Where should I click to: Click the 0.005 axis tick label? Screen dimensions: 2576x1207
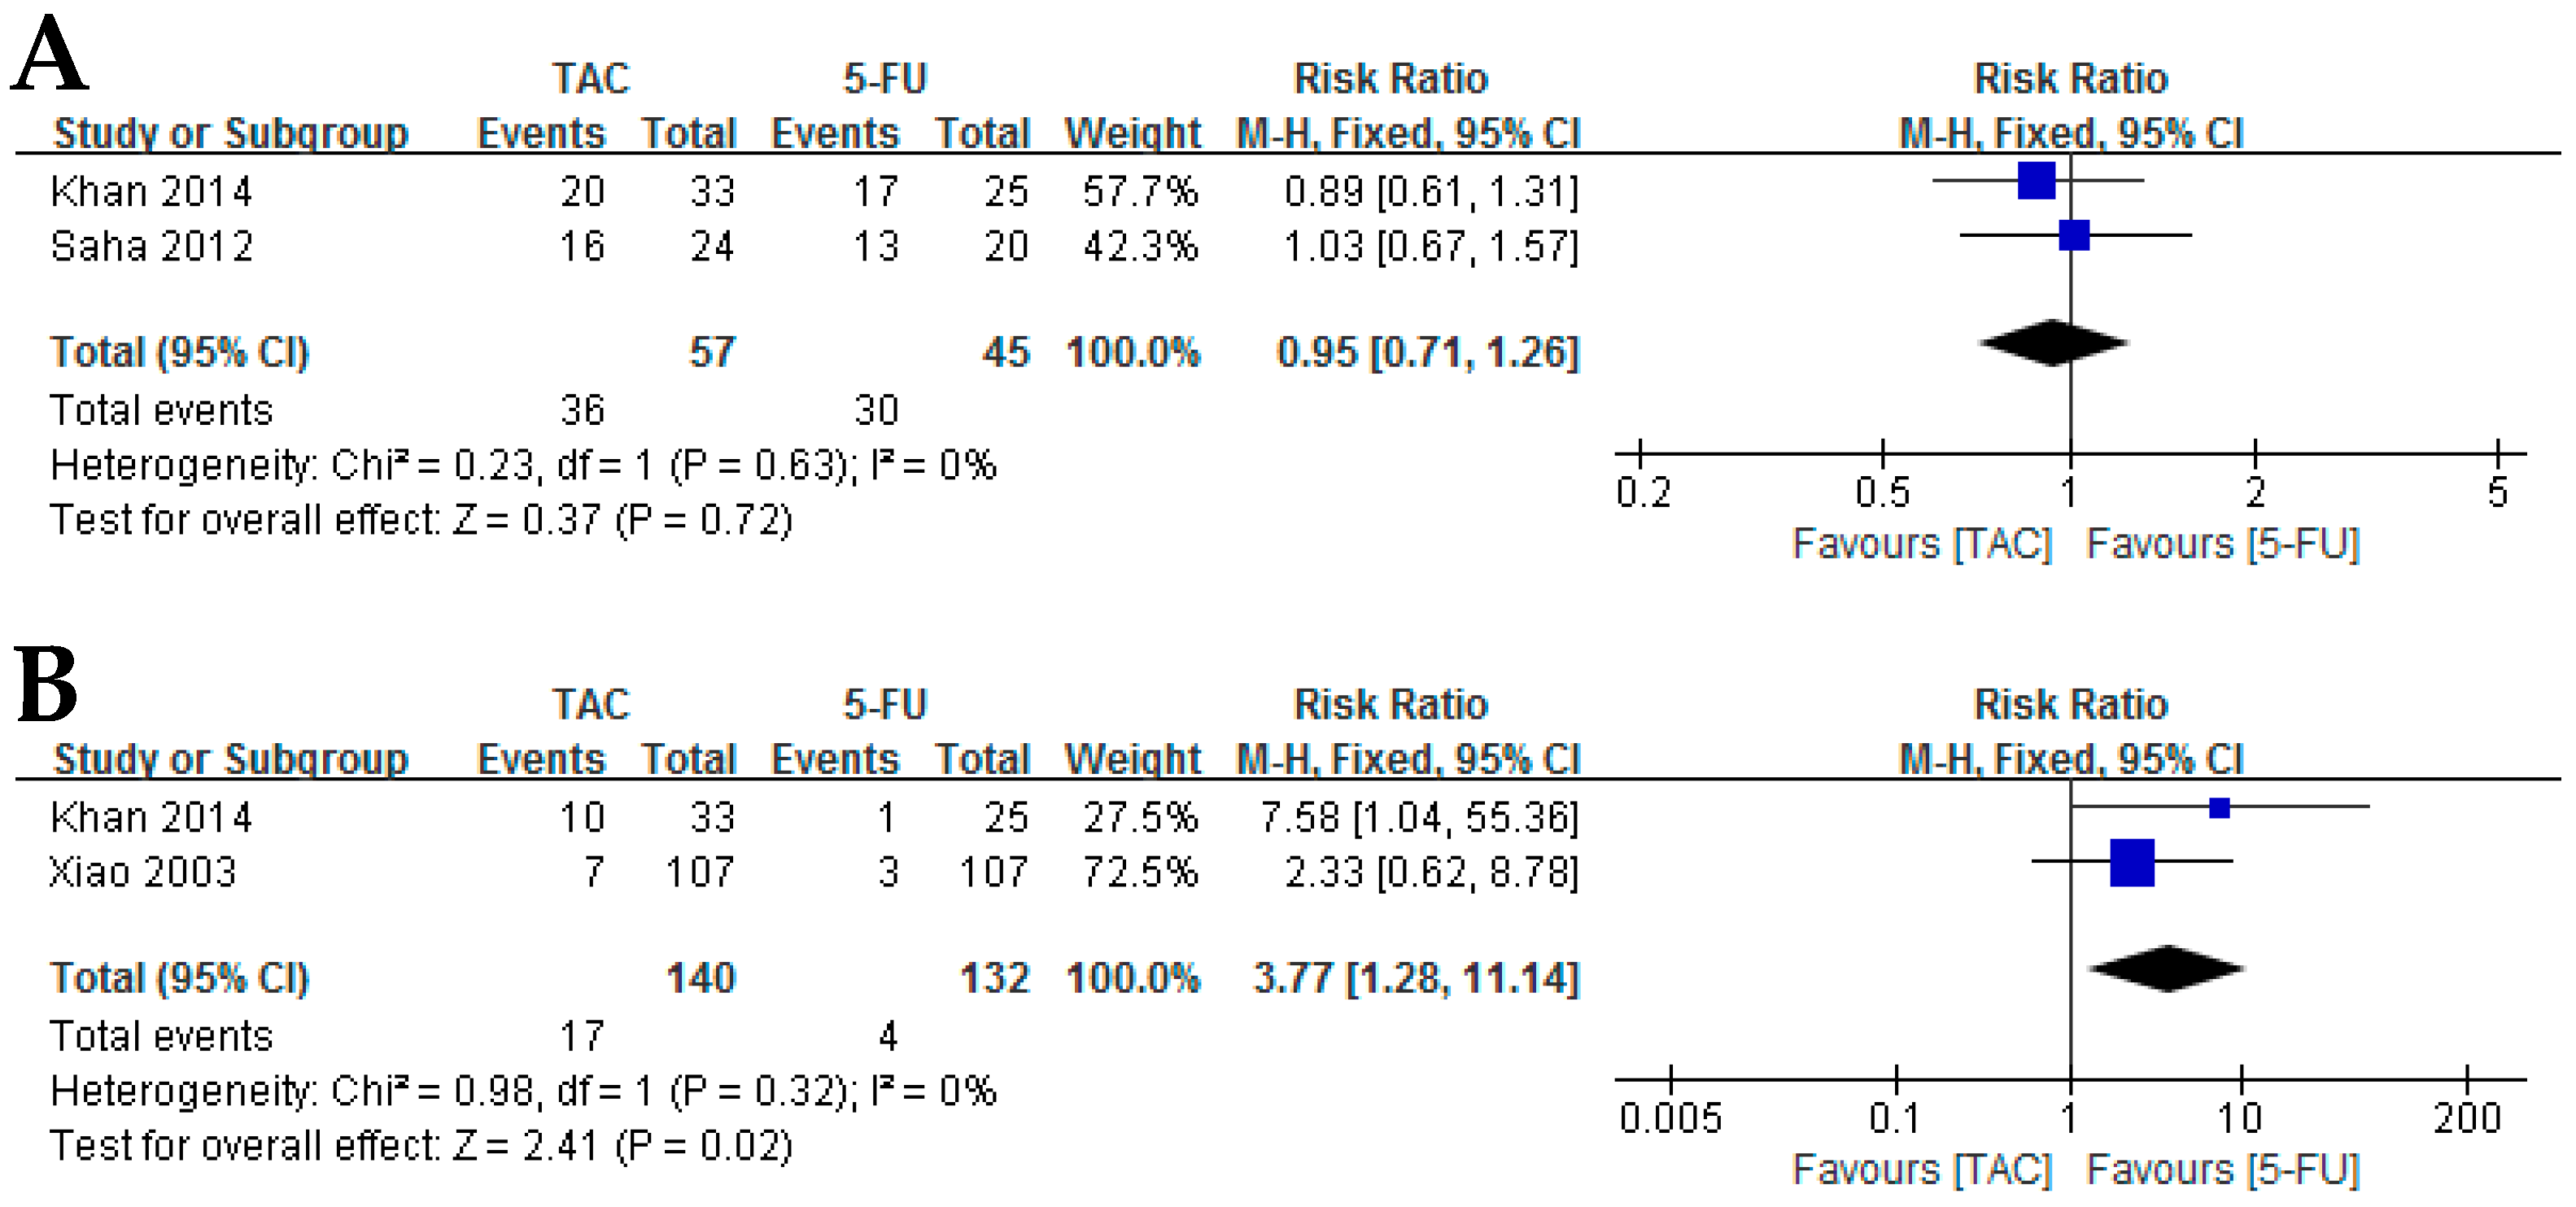pos(1671,1118)
